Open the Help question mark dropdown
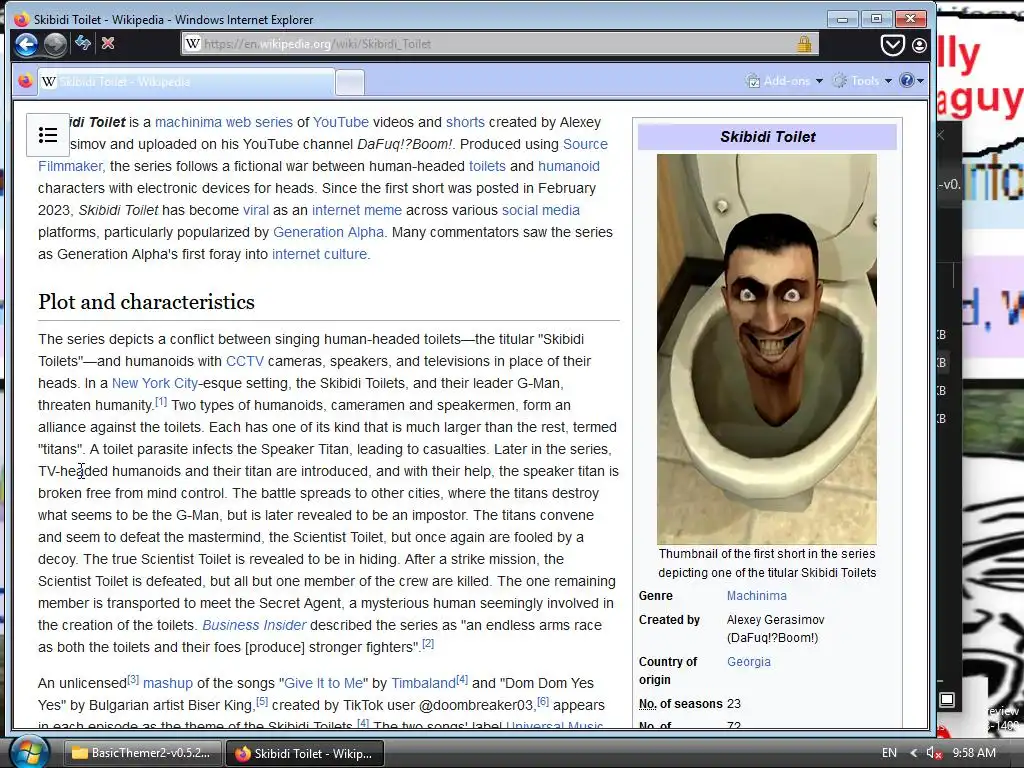The height and width of the screenshot is (768, 1024). tap(912, 81)
